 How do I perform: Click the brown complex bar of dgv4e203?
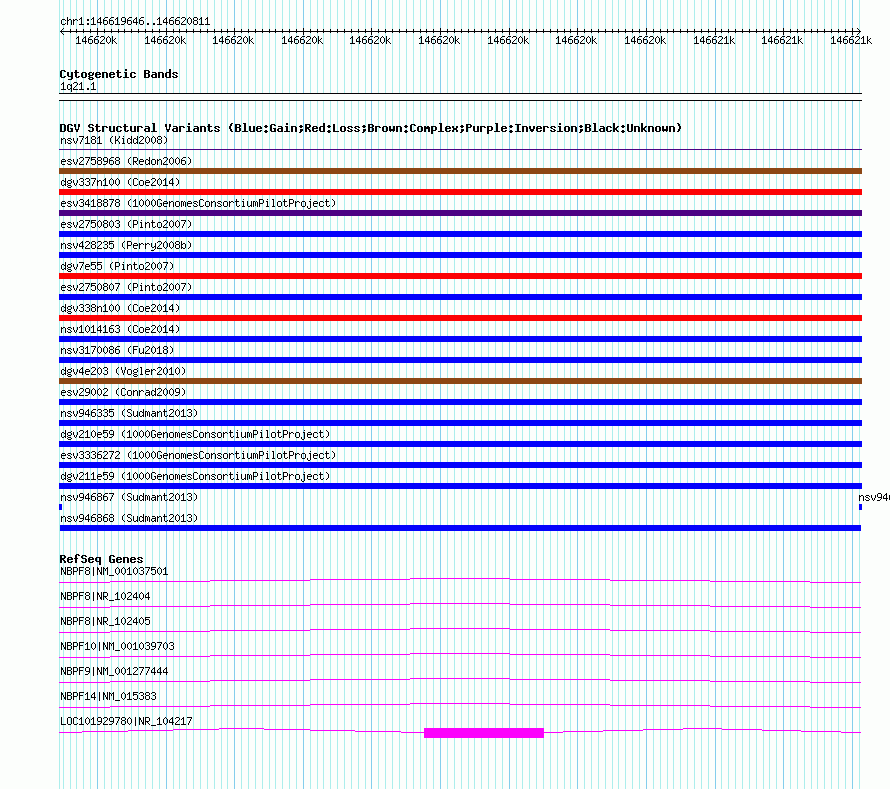click(x=460, y=381)
